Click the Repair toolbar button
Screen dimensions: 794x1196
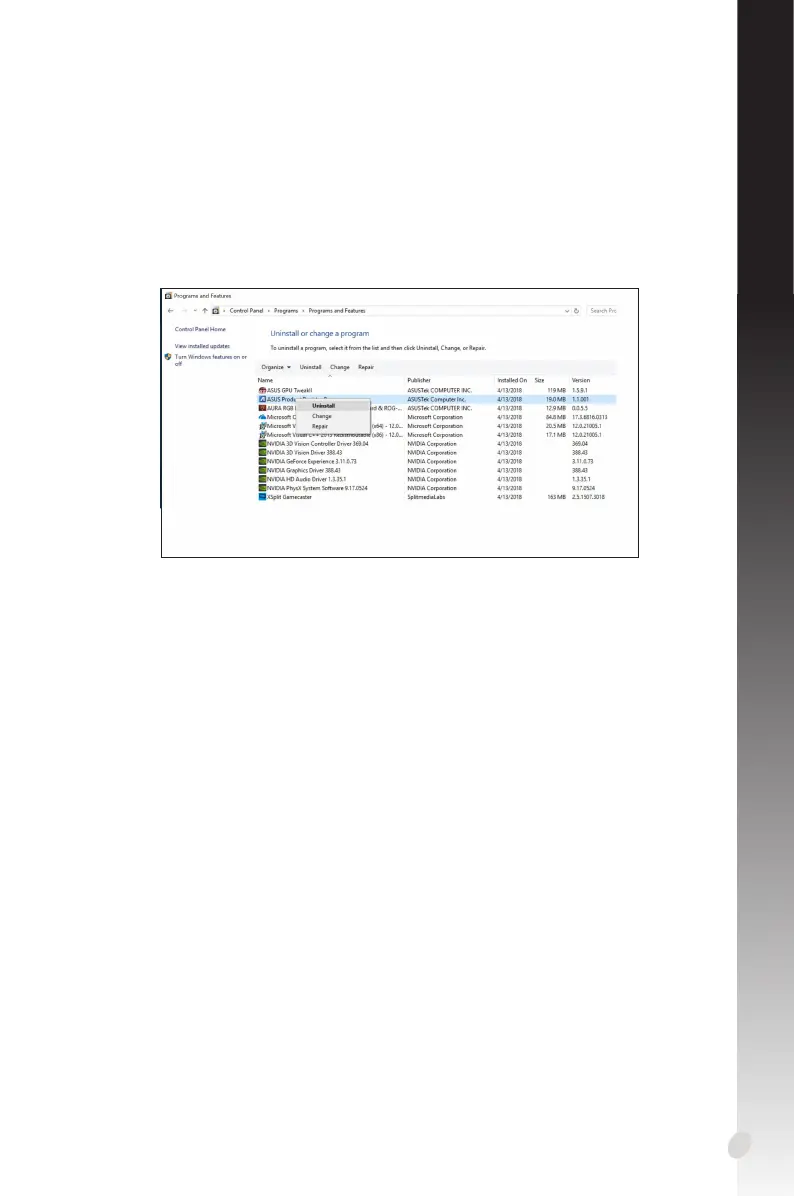tap(366, 367)
